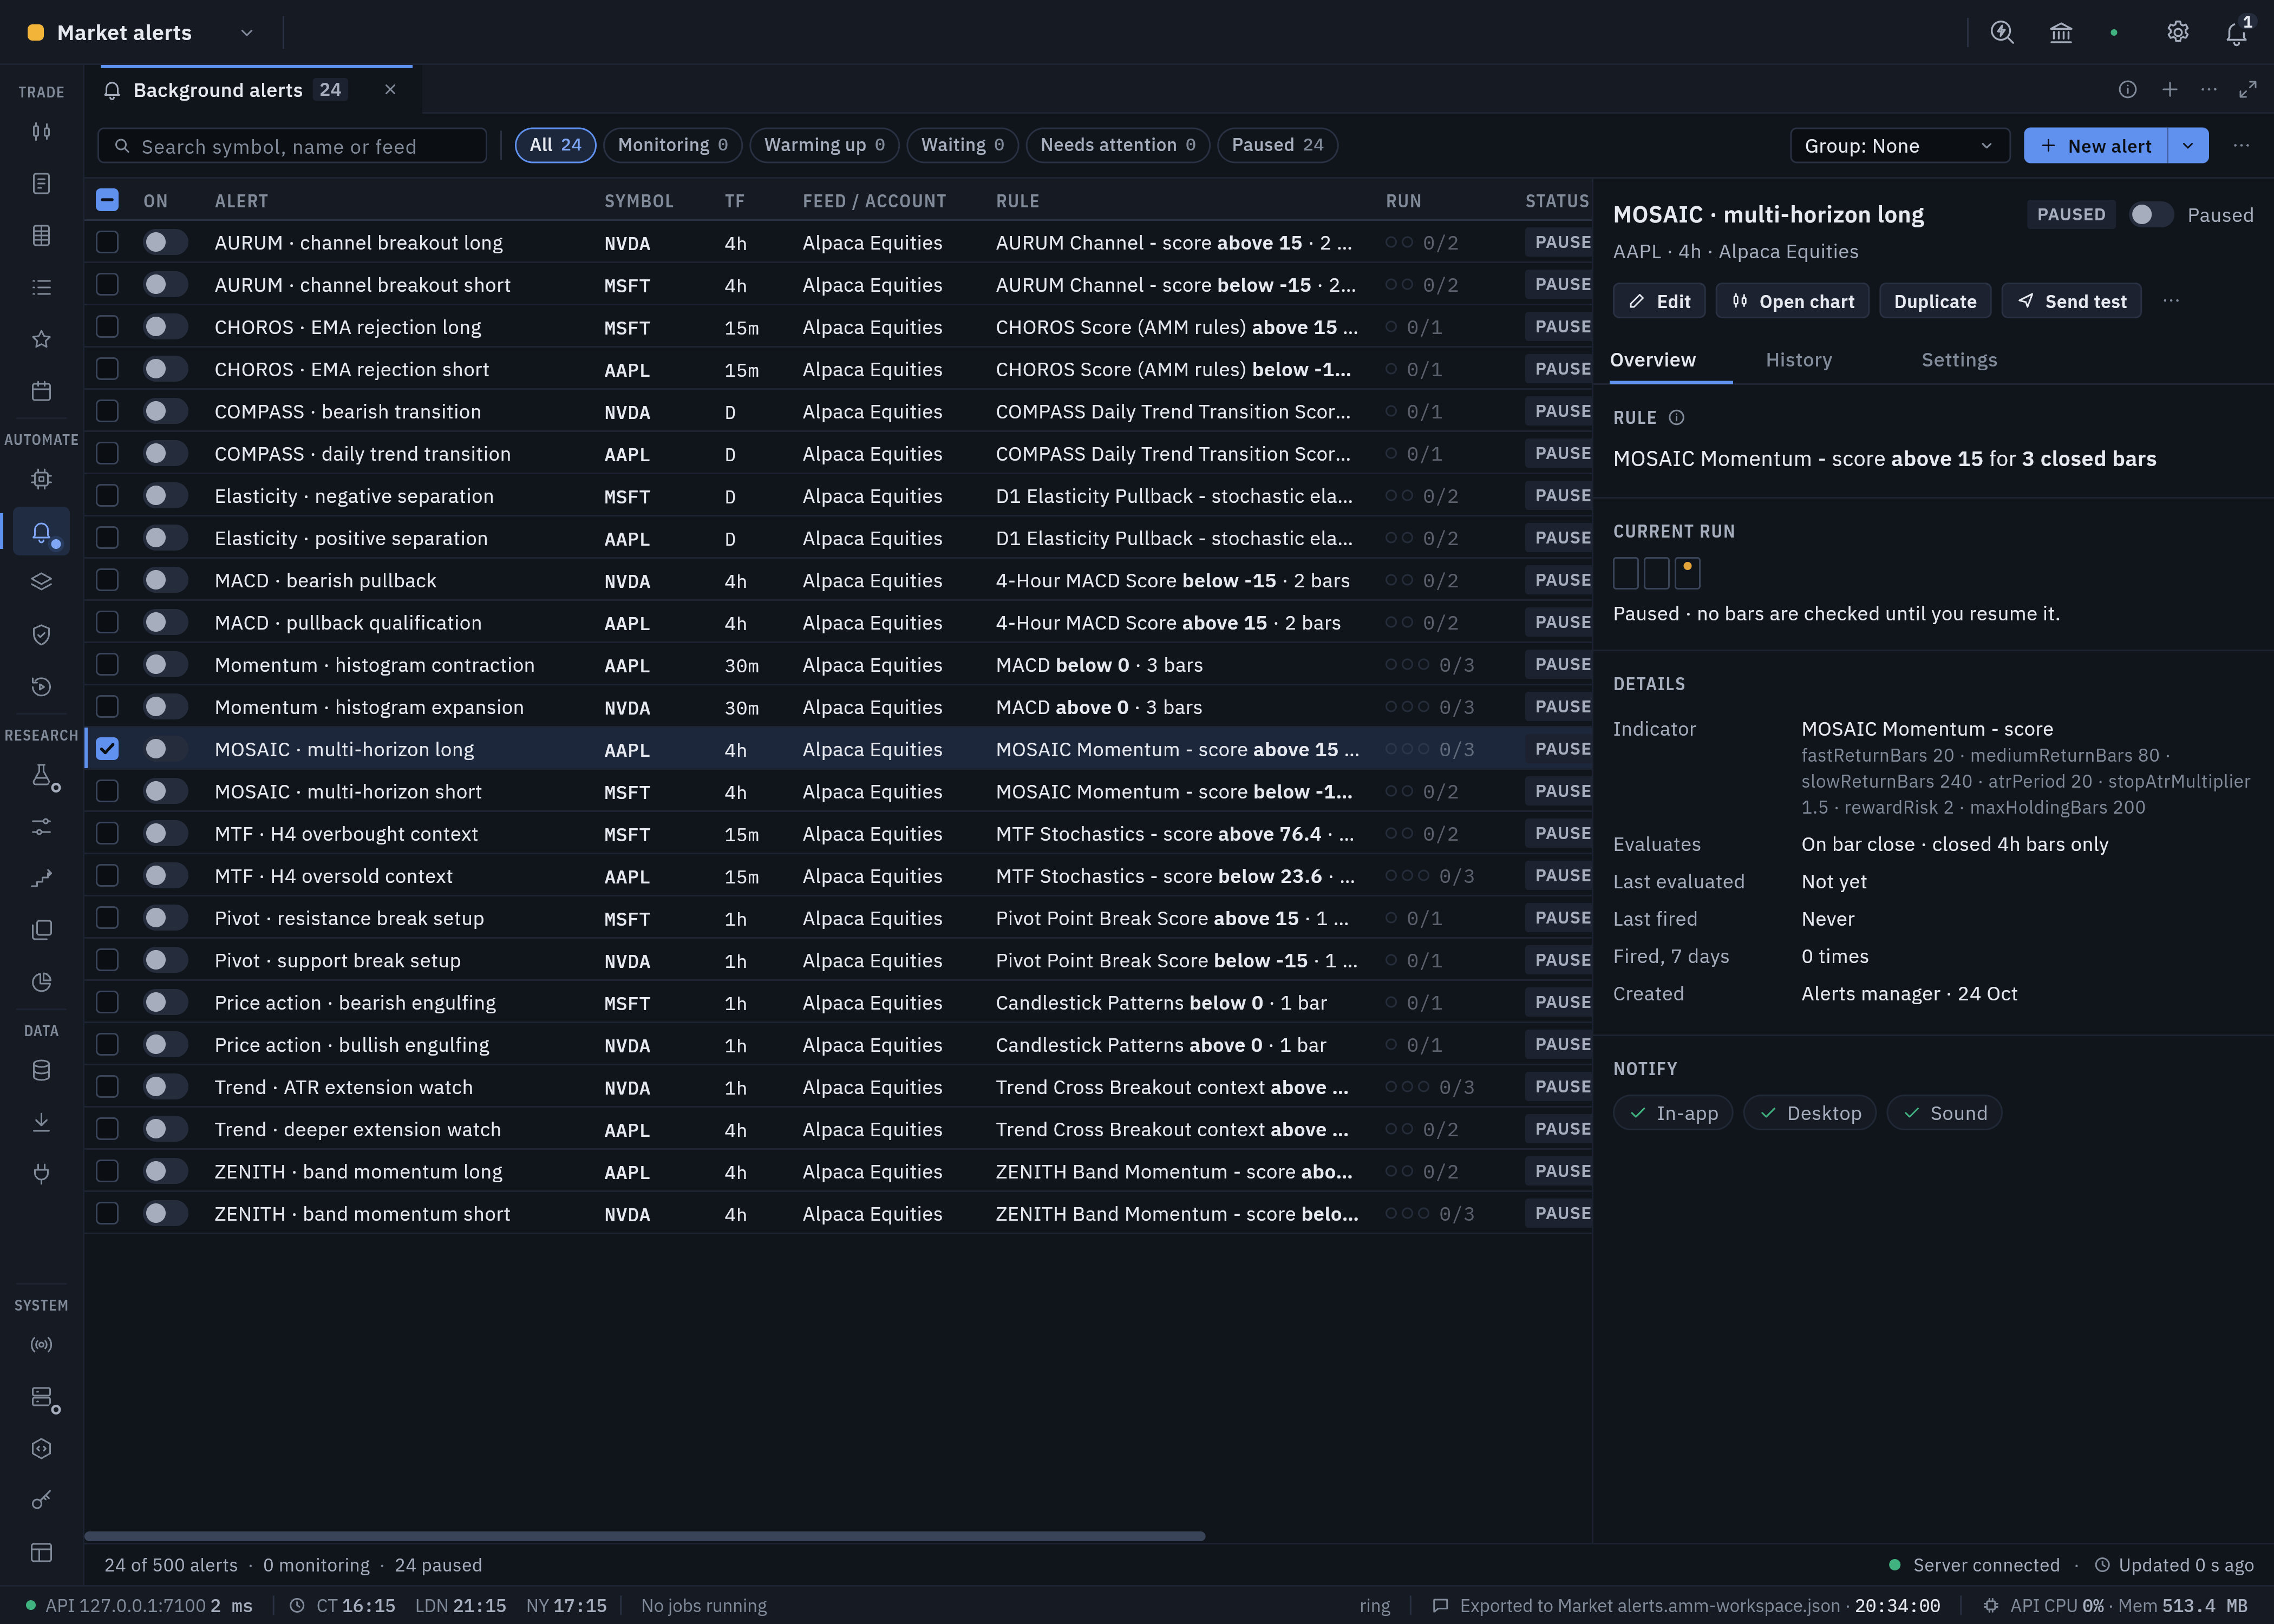The height and width of the screenshot is (1624, 2274).
Task: Enable the MACD bearish pullback ON toggle
Action: pos(165,580)
